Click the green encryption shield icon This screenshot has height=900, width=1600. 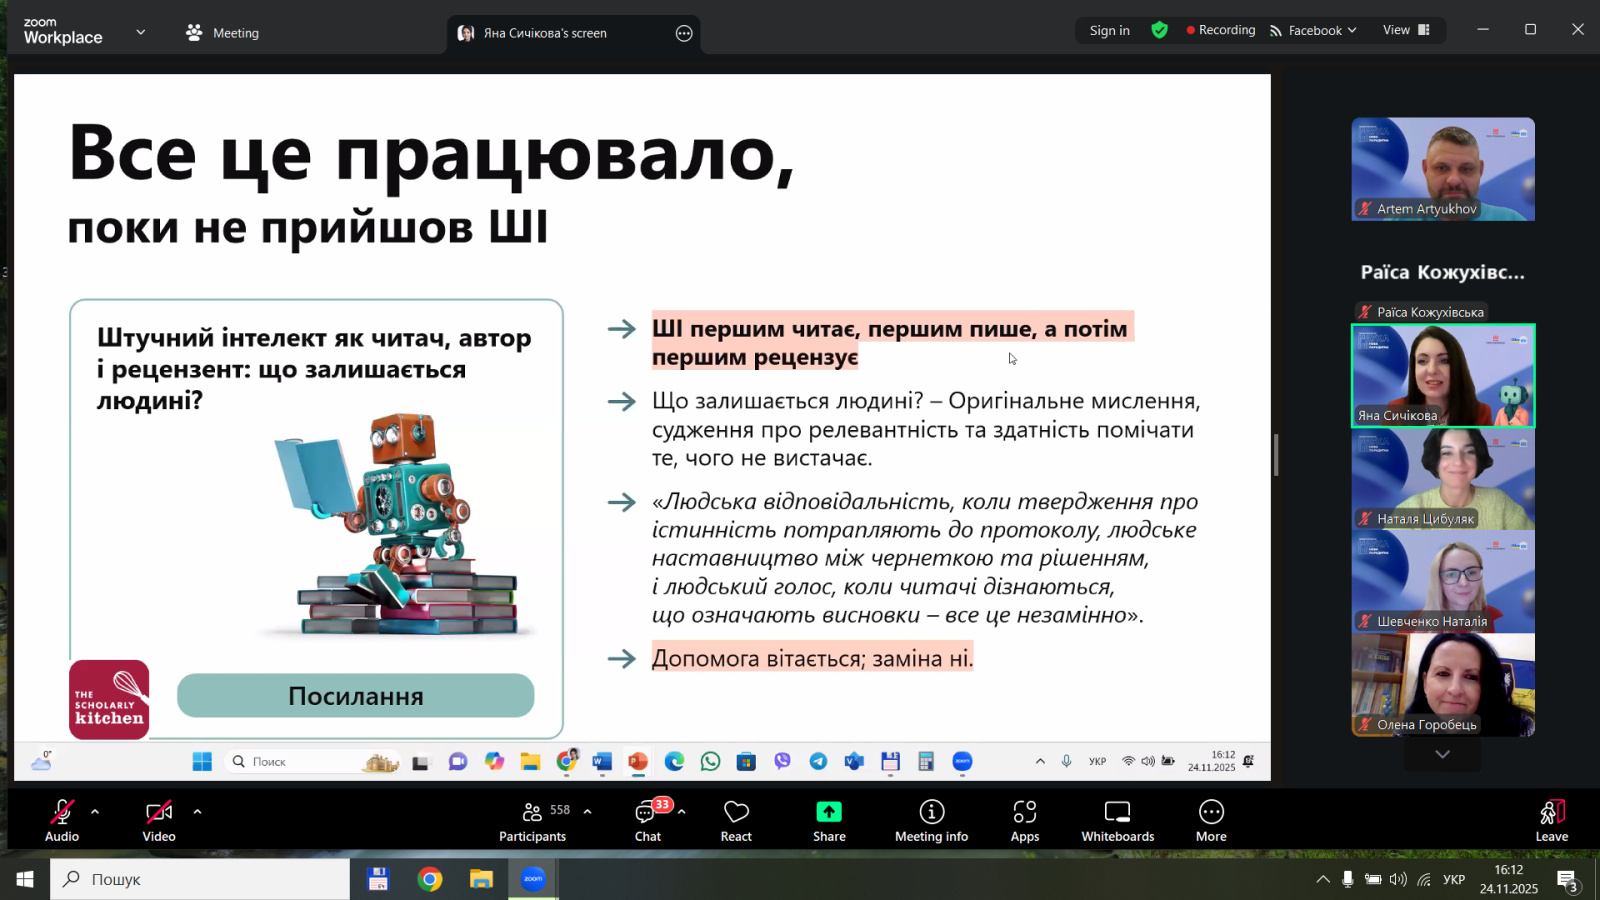(x=1159, y=30)
